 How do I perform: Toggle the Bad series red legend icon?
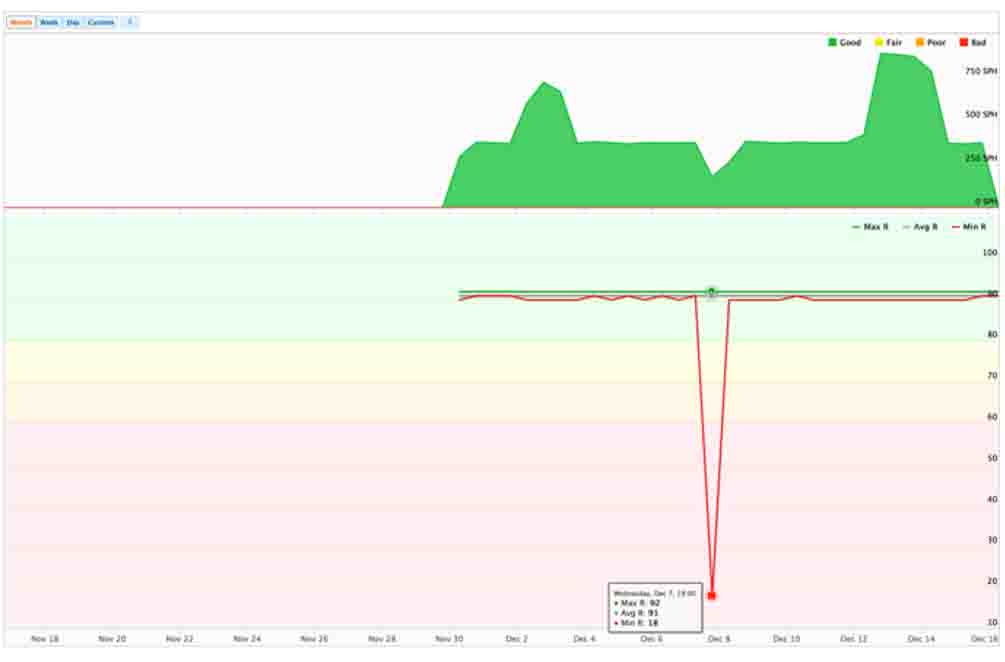(964, 43)
